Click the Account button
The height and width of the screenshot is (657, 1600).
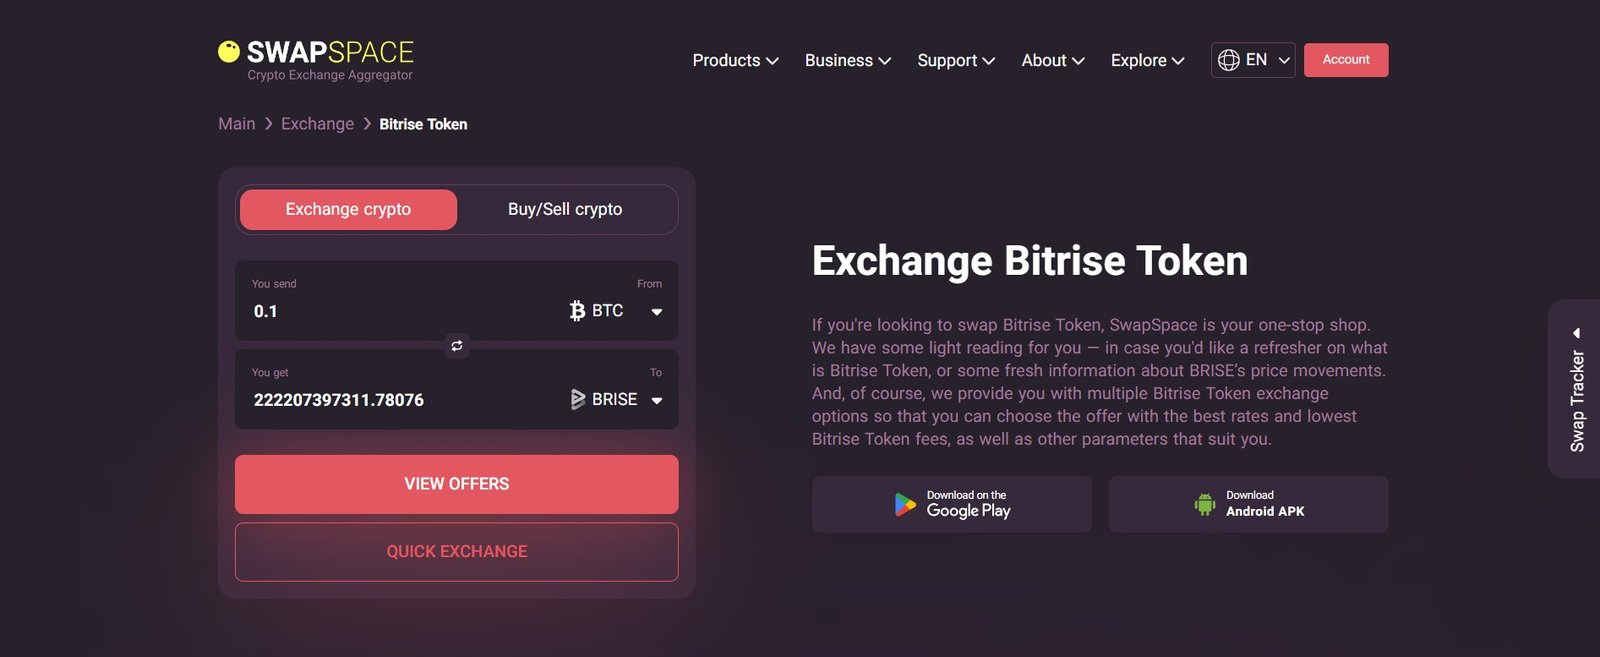click(1346, 60)
